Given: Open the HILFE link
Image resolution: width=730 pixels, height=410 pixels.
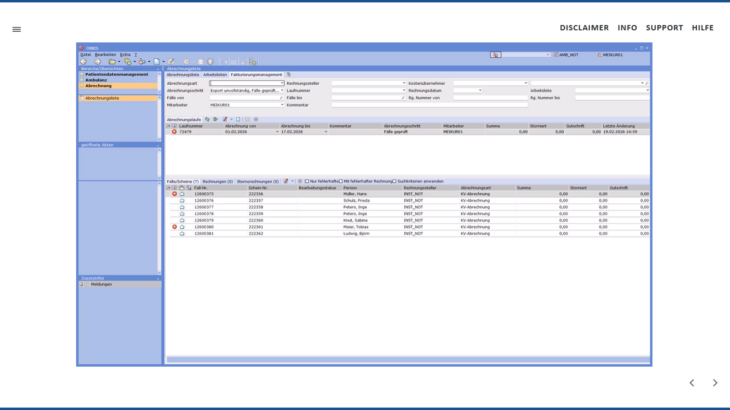Looking at the screenshot, I should [x=702, y=28].
